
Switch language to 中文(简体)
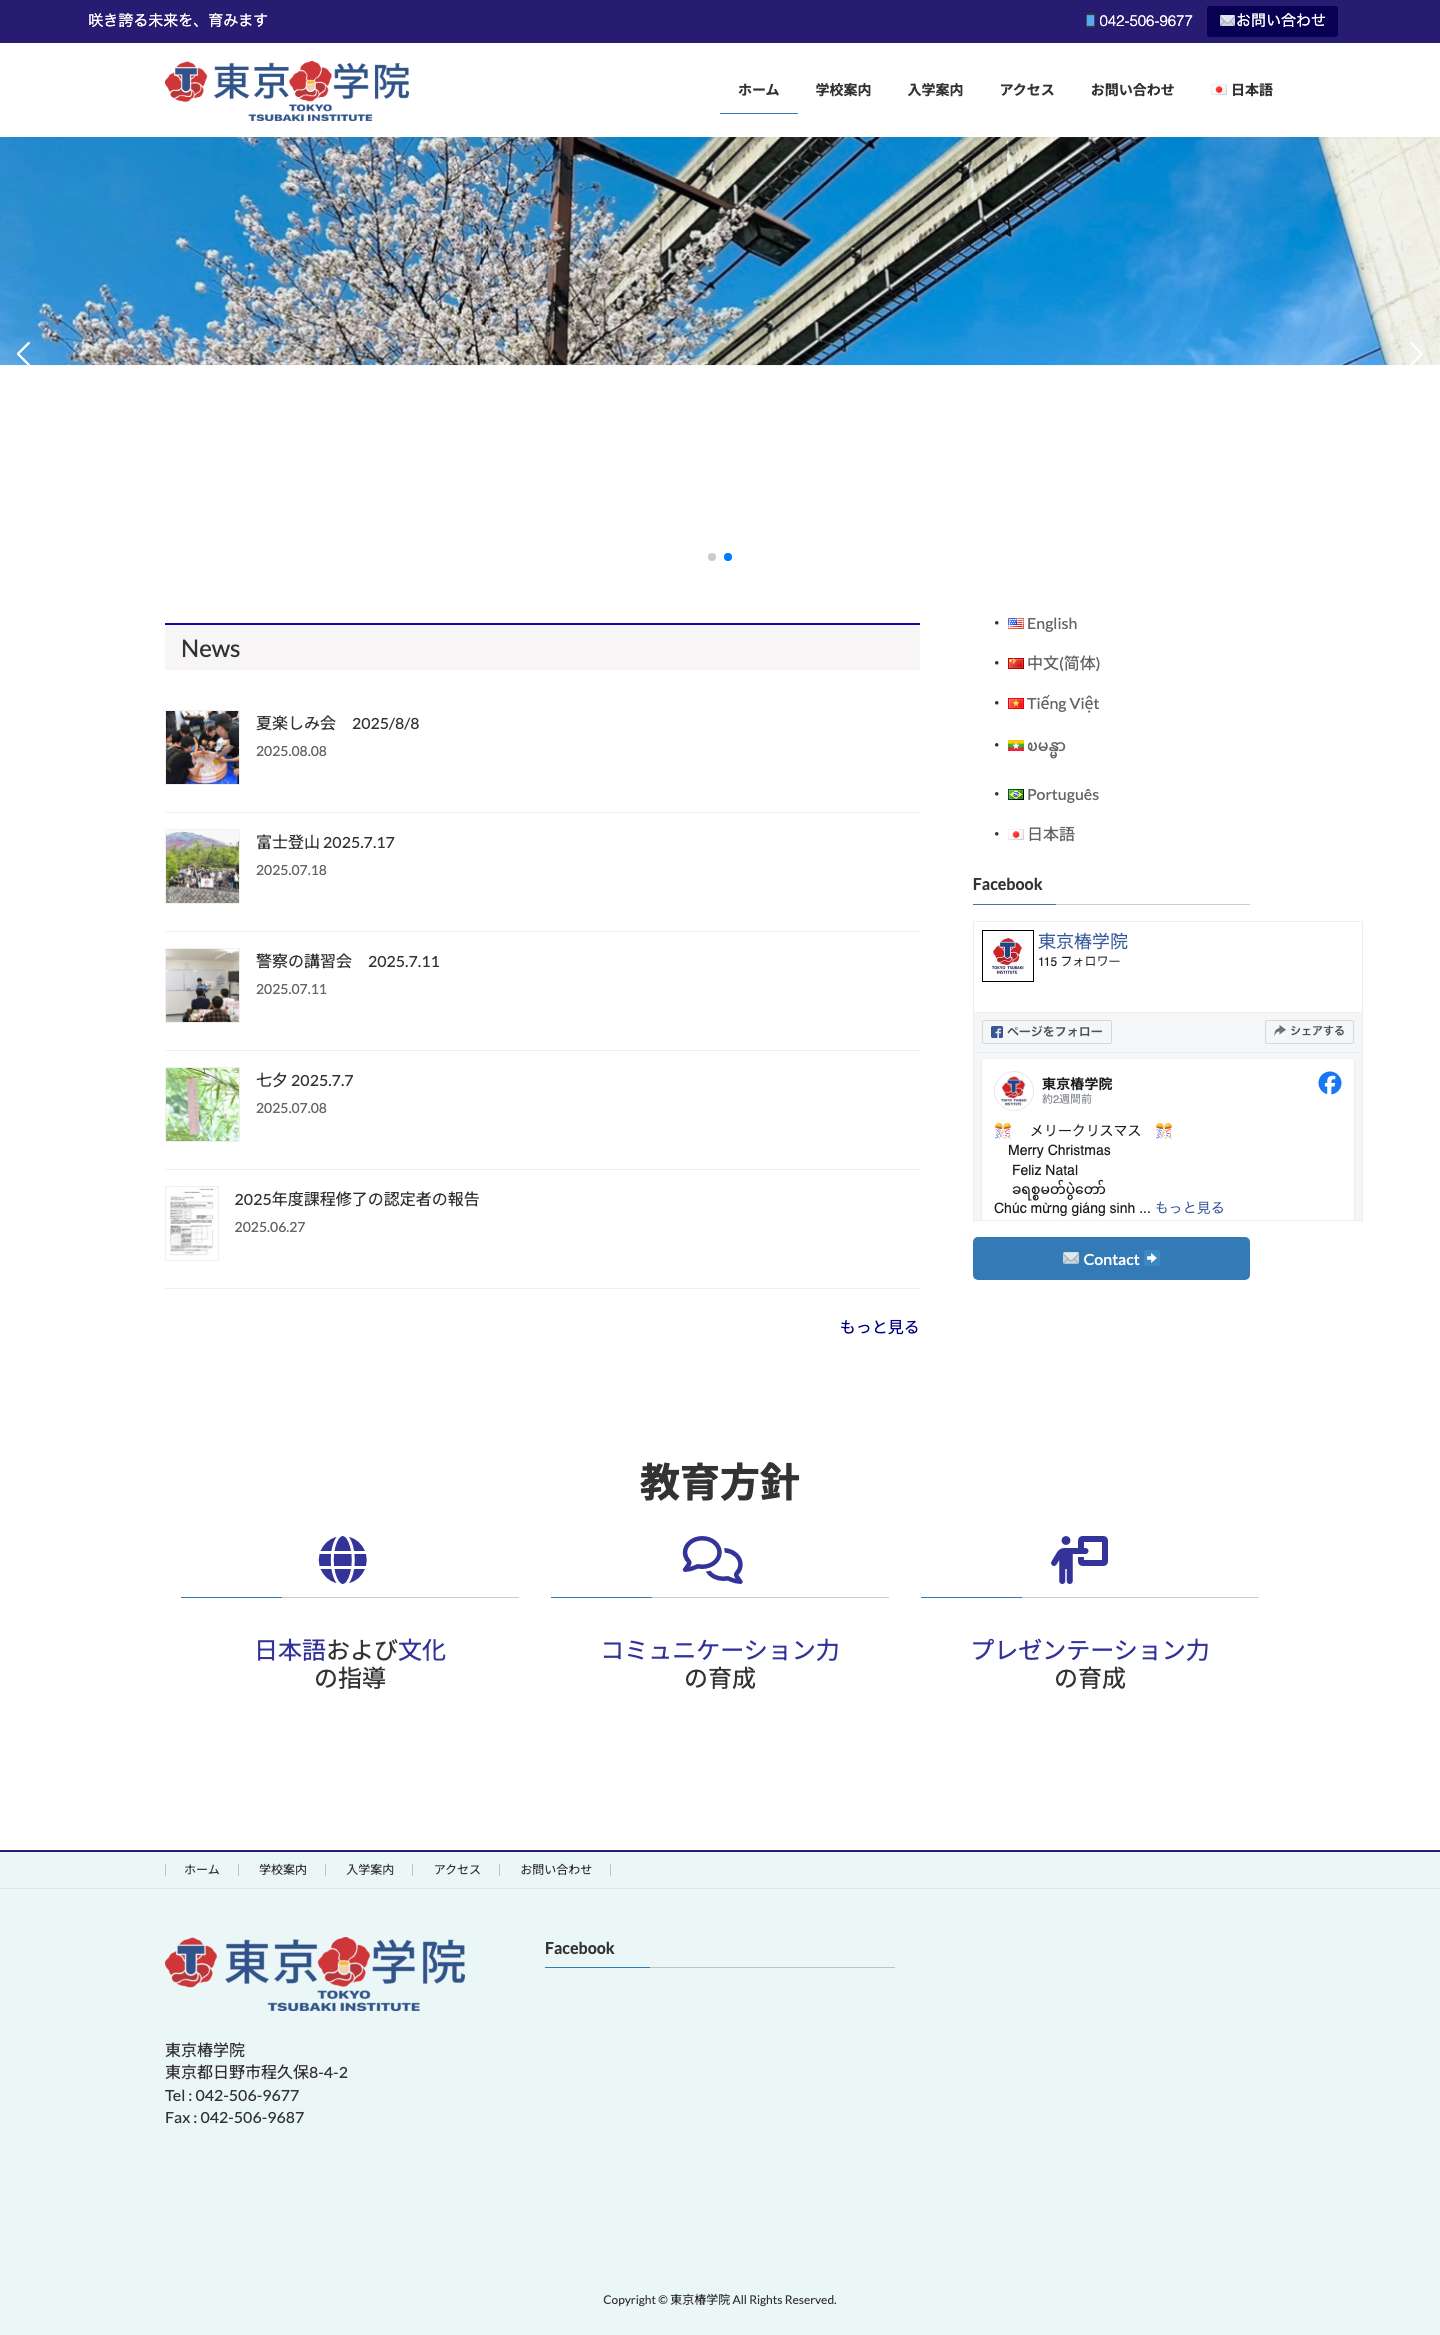[1064, 664]
